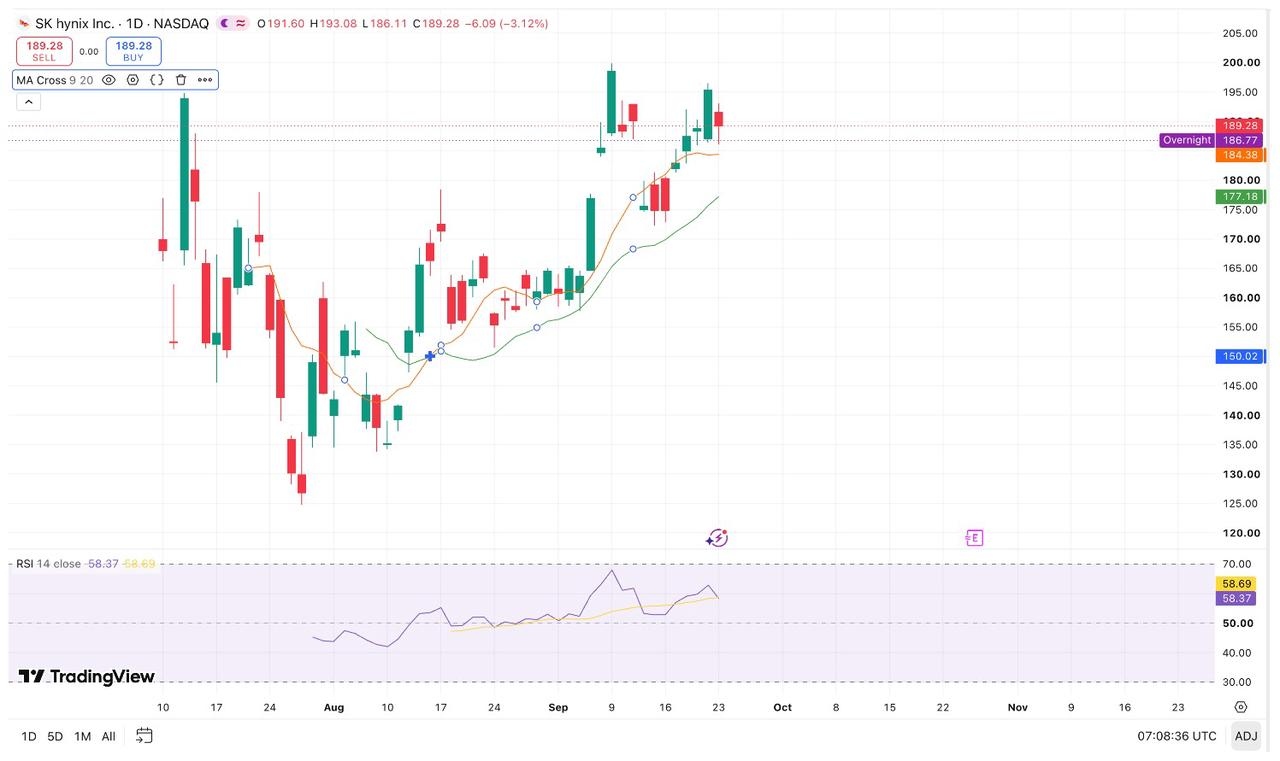Click the SK hynix Inc. symbol title
The image size is (1280, 761).
click(77, 23)
